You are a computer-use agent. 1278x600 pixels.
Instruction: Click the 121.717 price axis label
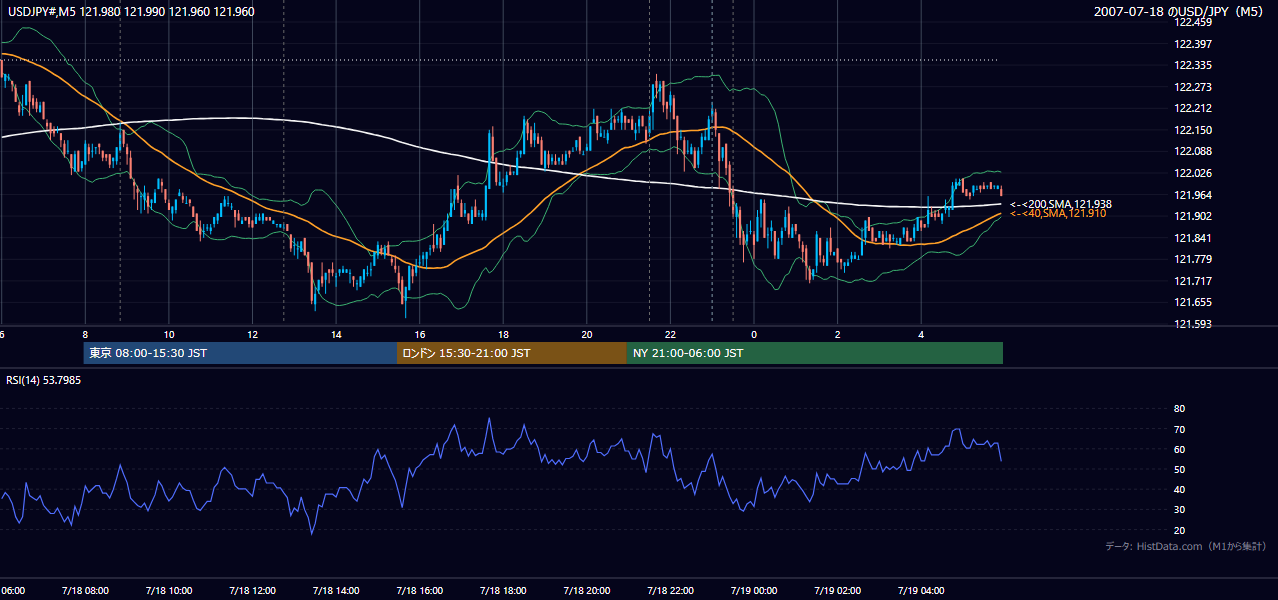coord(1191,281)
